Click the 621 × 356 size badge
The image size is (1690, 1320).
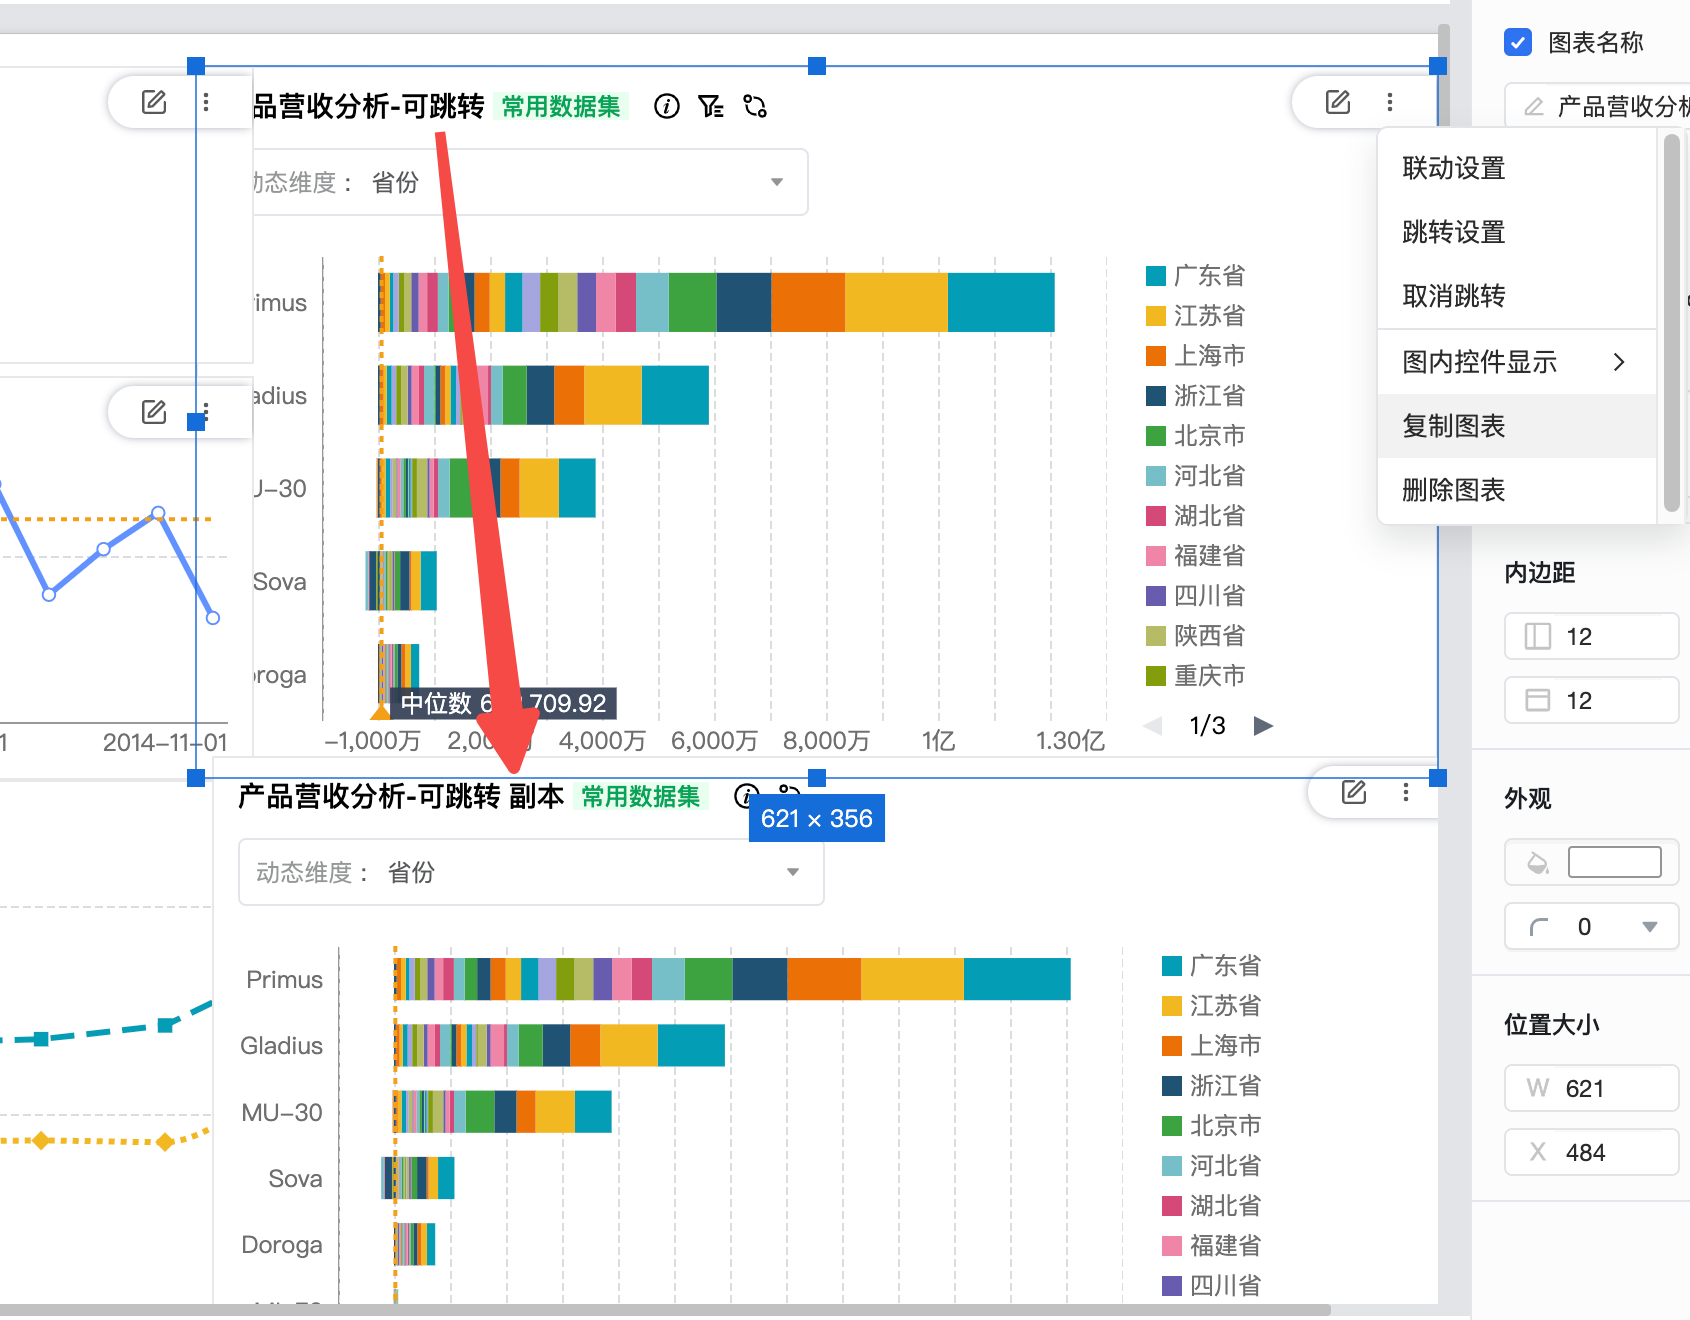click(x=817, y=818)
